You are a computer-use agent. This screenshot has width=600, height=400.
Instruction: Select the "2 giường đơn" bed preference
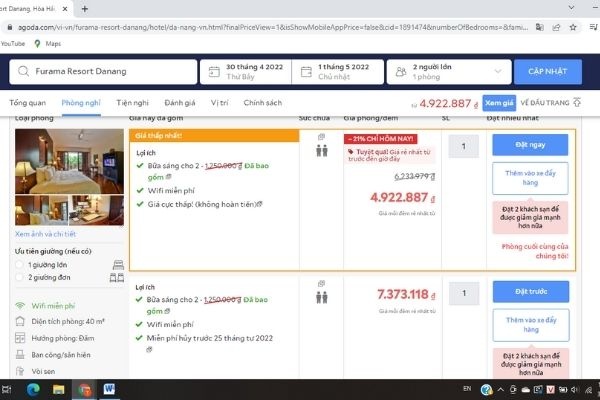(20, 278)
